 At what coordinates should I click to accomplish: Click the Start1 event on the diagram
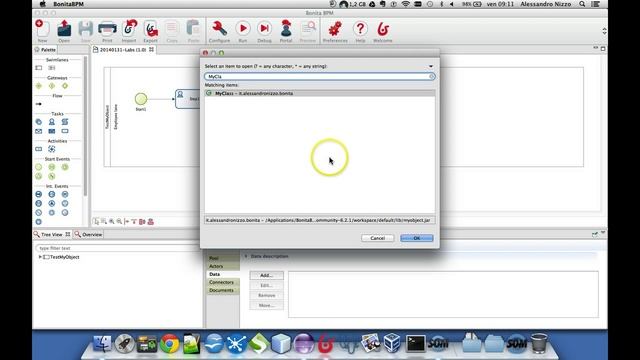pos(141,99)
